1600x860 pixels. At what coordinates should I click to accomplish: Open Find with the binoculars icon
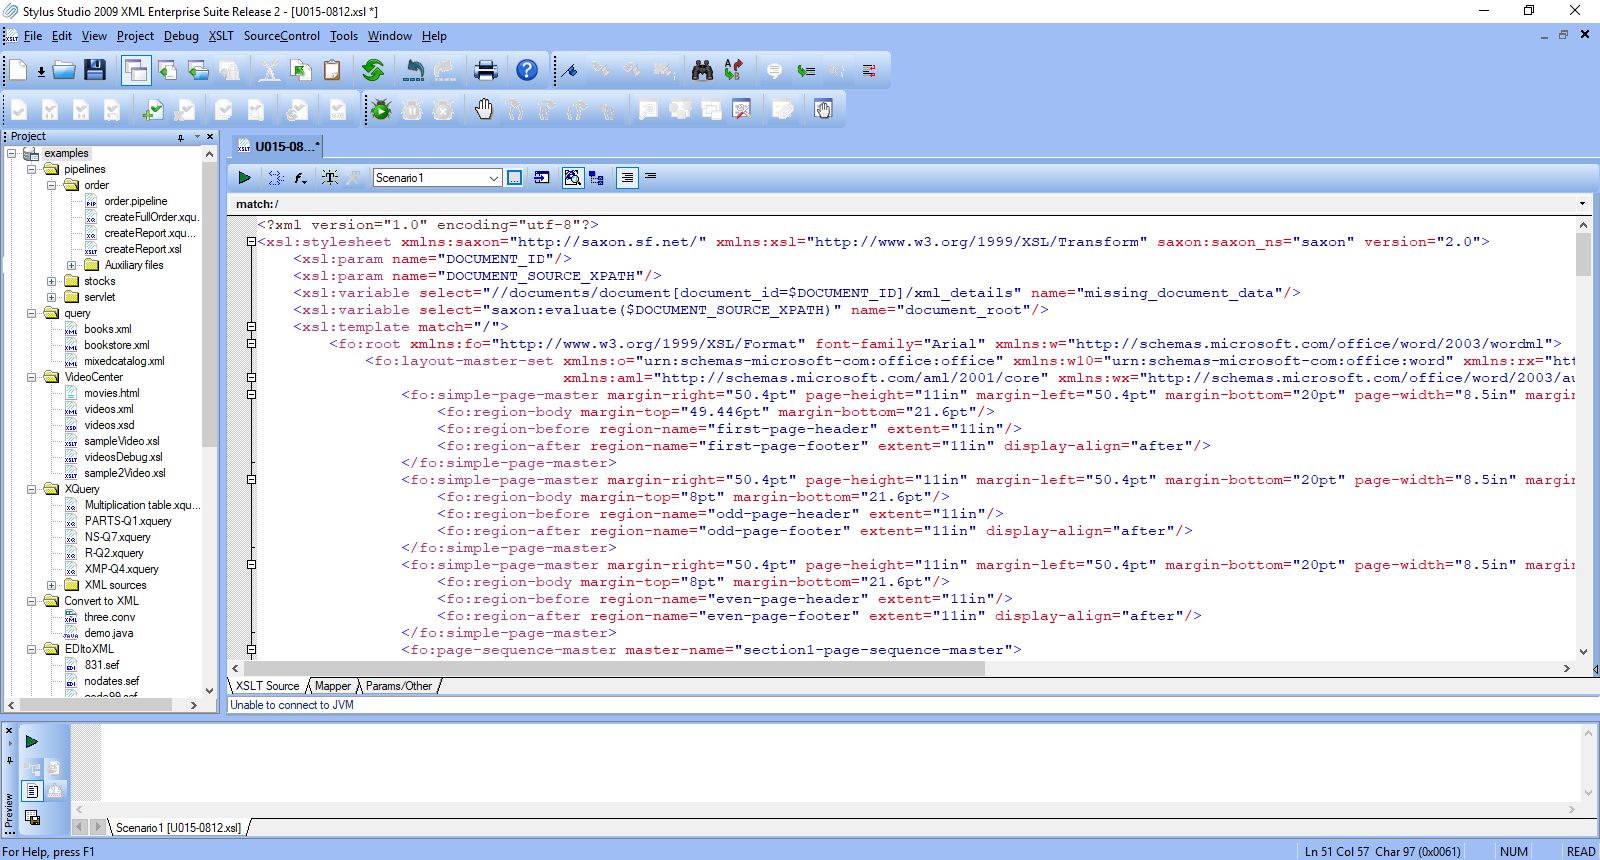pos(702,70)
